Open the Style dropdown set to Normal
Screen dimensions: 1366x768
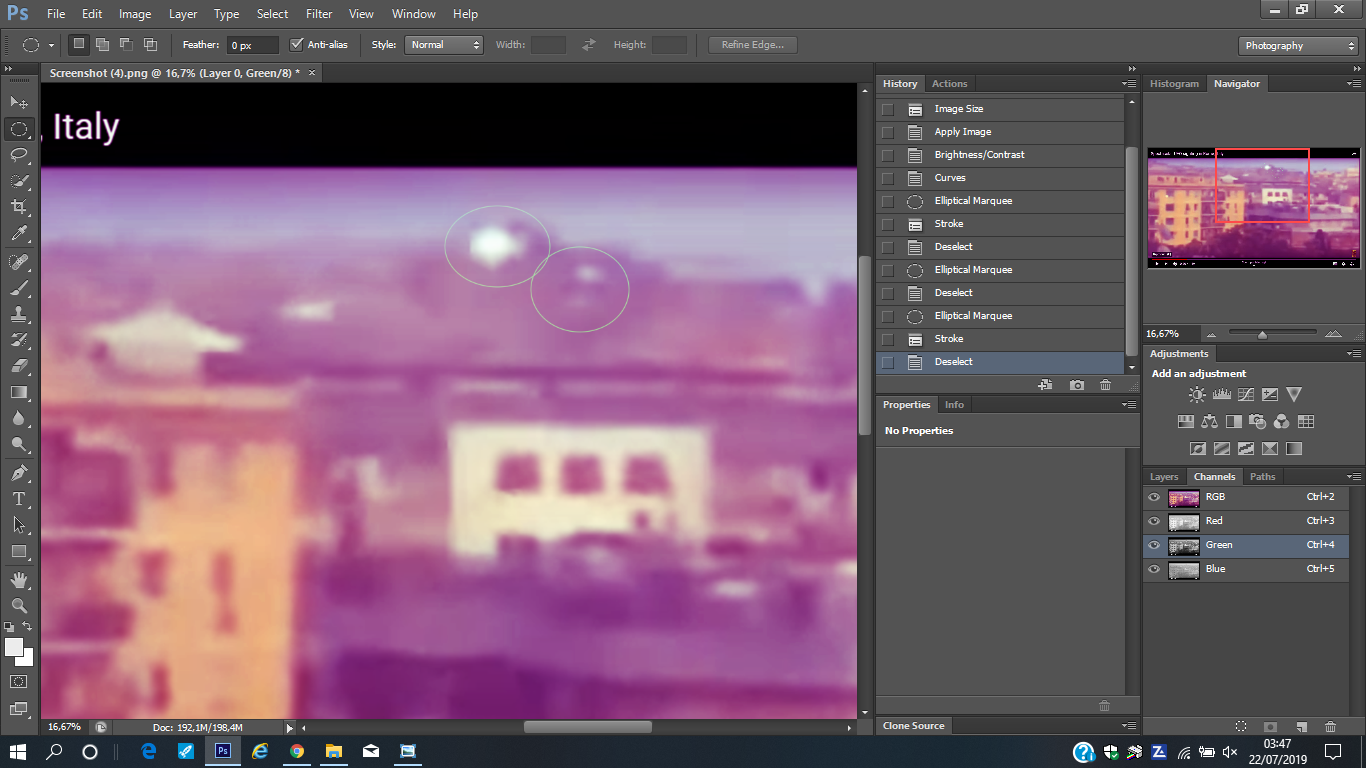444,45
